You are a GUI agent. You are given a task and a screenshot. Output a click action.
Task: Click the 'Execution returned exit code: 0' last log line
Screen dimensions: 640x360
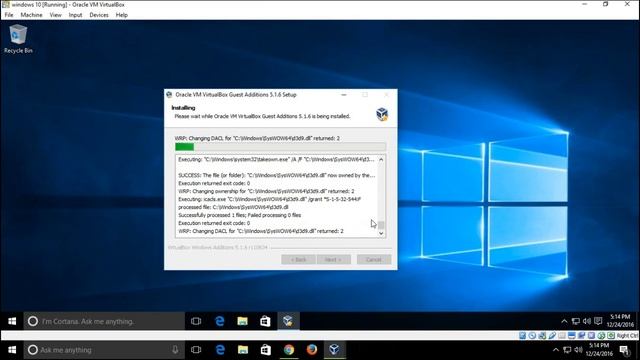point(214,223)
